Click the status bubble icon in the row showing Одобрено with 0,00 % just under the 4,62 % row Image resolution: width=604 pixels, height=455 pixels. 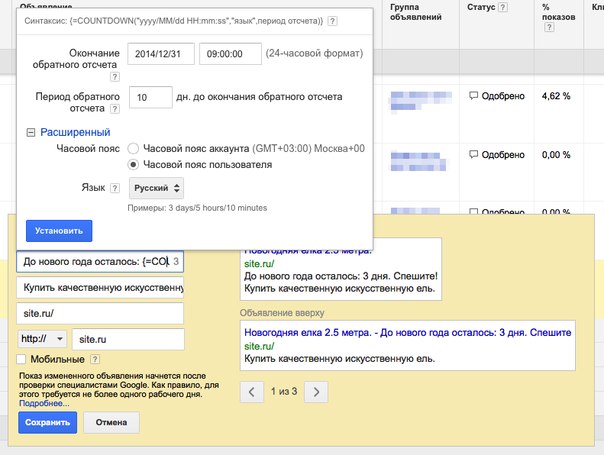pyautogui.click(x=473, y=154)
